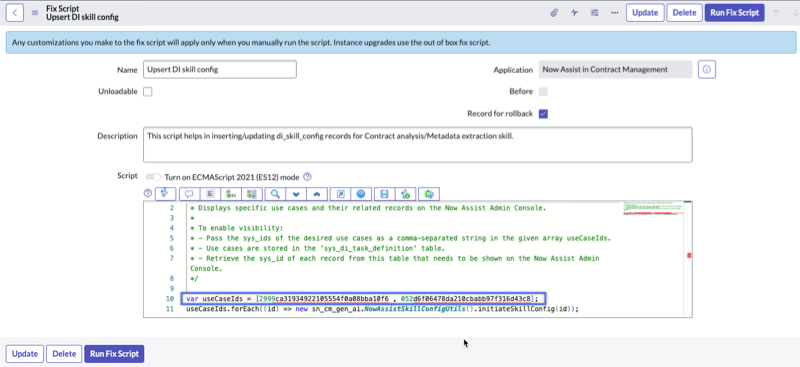800x367 pixels.
Task: Click the comment toggle toolbar icon
Action: click(x=189, y=193)
